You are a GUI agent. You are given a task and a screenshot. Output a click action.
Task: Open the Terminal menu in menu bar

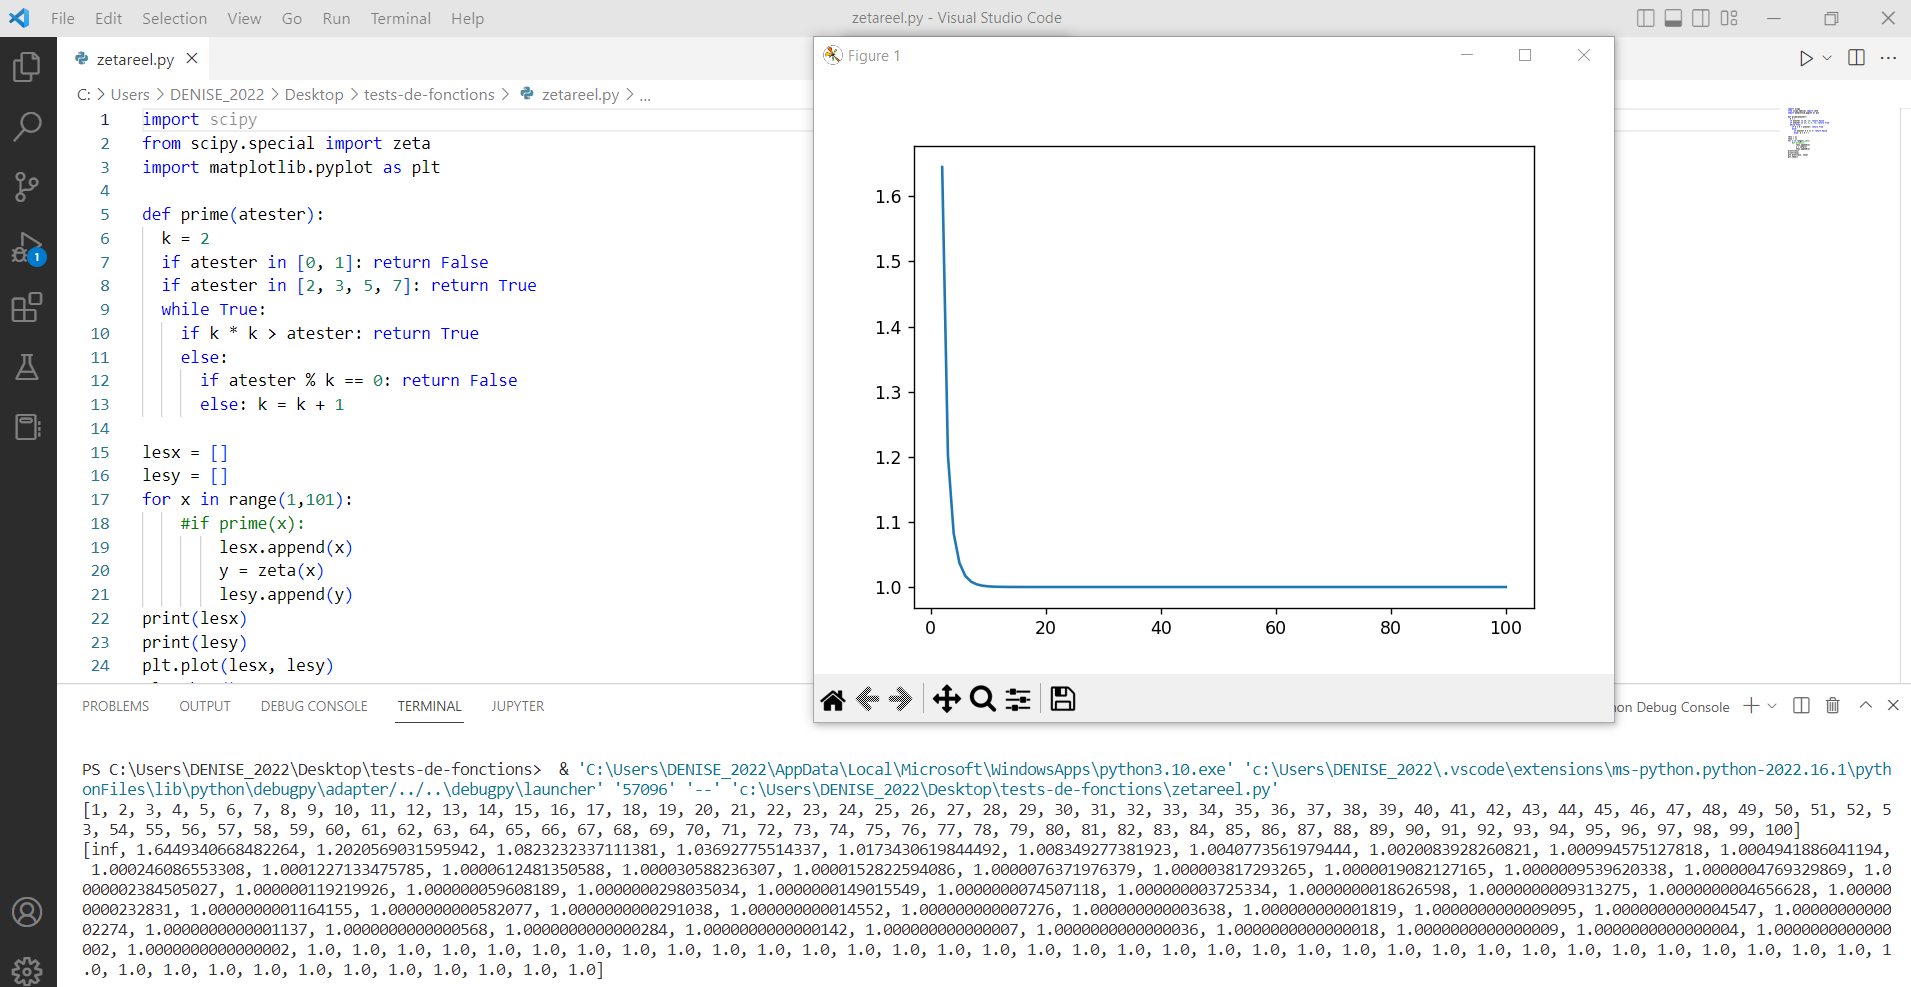coord(400,18)
